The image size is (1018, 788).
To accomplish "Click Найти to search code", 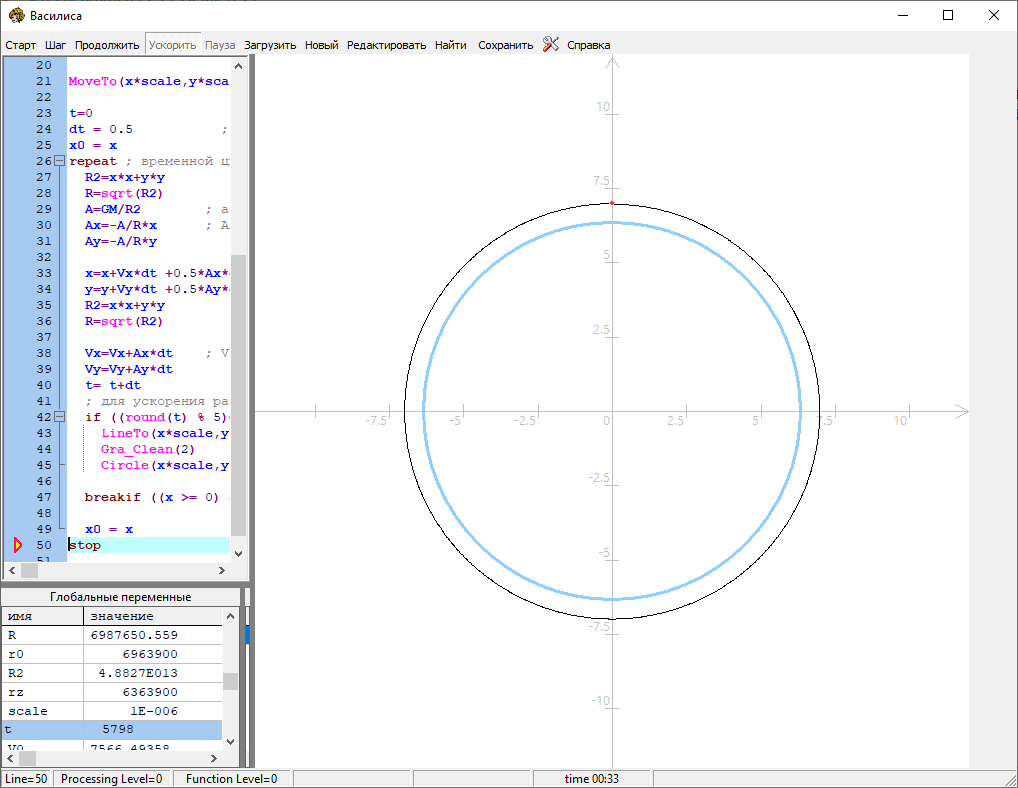I will [x=450, y=45].
